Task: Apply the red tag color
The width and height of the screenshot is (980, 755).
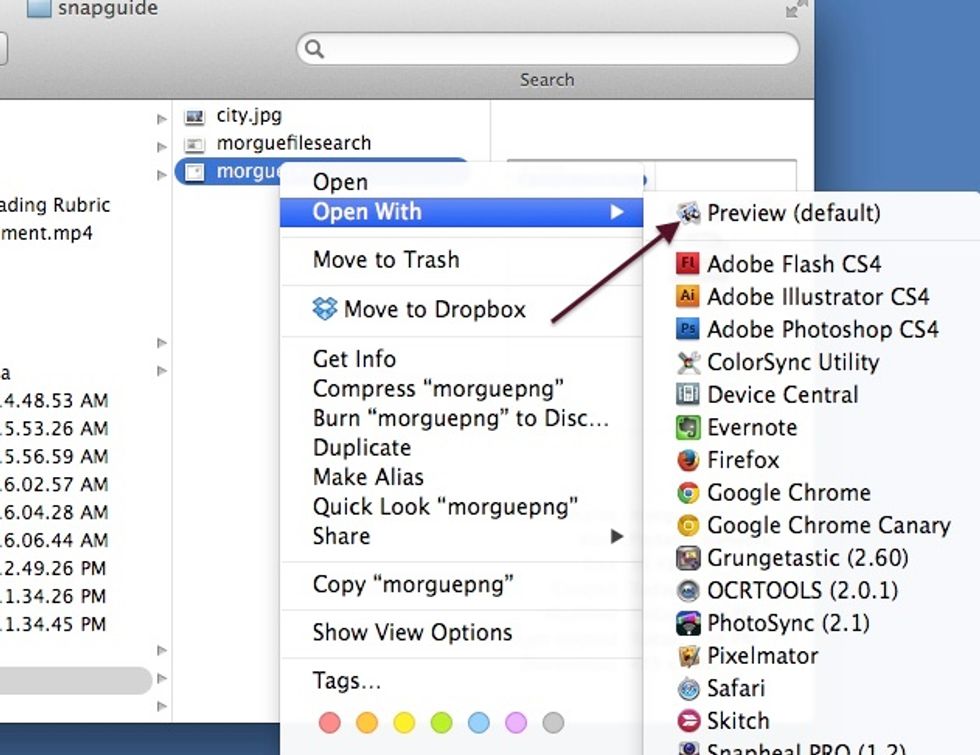Action: pos(329,722)
